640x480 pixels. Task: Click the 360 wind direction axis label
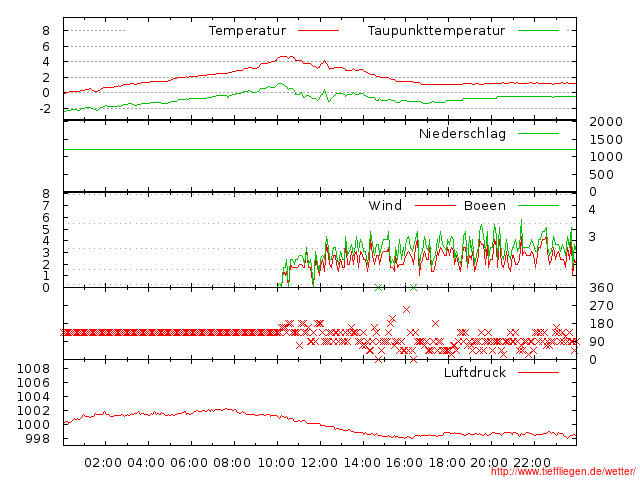tap(602, 288)
